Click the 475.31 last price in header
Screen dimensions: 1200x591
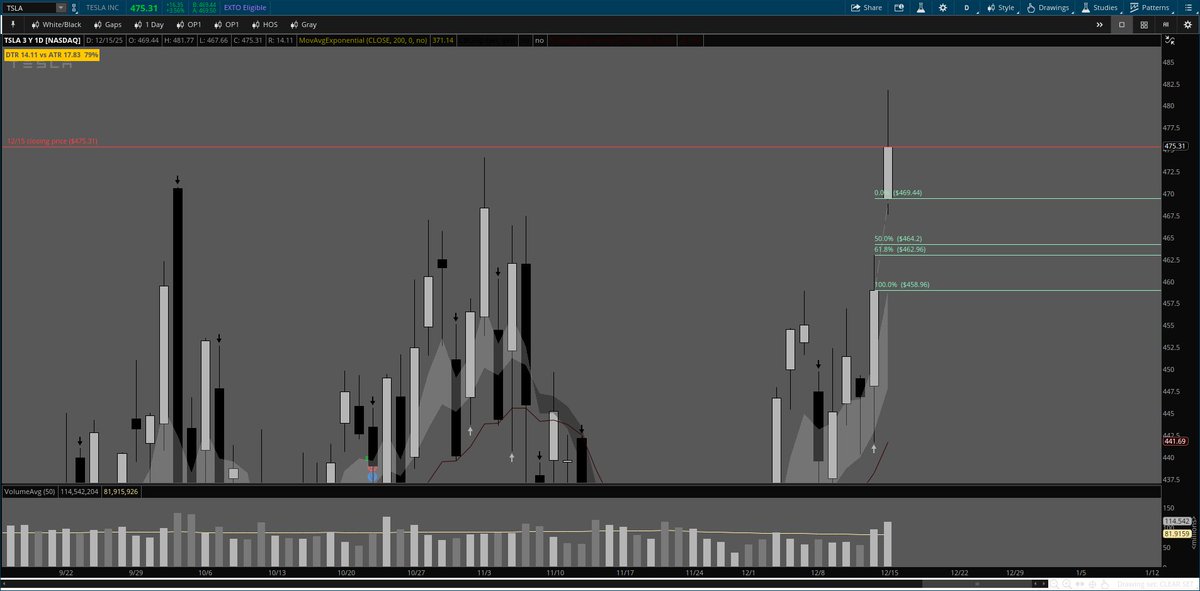[144, 8]
